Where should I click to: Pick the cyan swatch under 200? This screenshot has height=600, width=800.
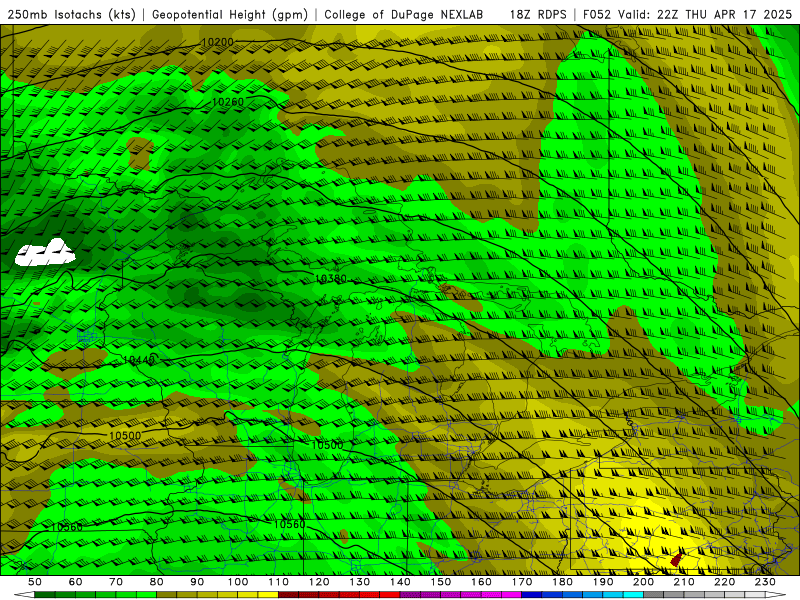point(633,595)
